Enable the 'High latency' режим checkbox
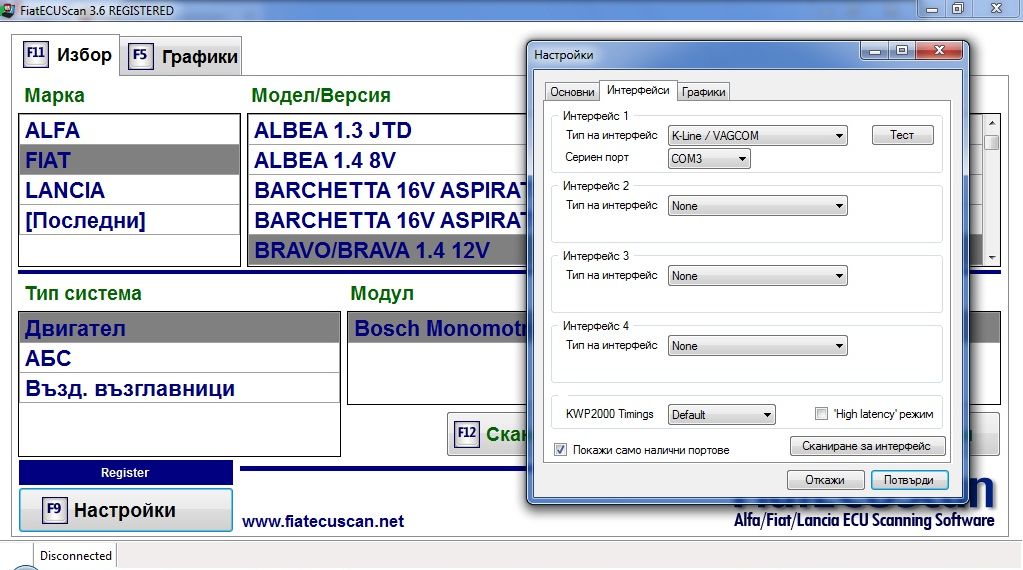Image resolution: width=1023 pixels, height=570 pixels. coord(821,414)
